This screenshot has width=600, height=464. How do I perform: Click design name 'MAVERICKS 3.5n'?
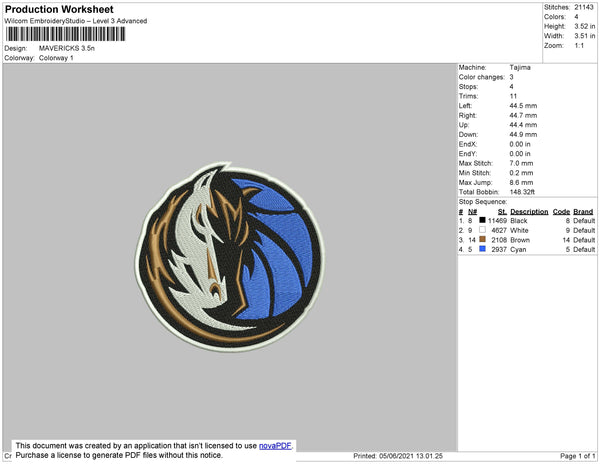coord(67,49)
